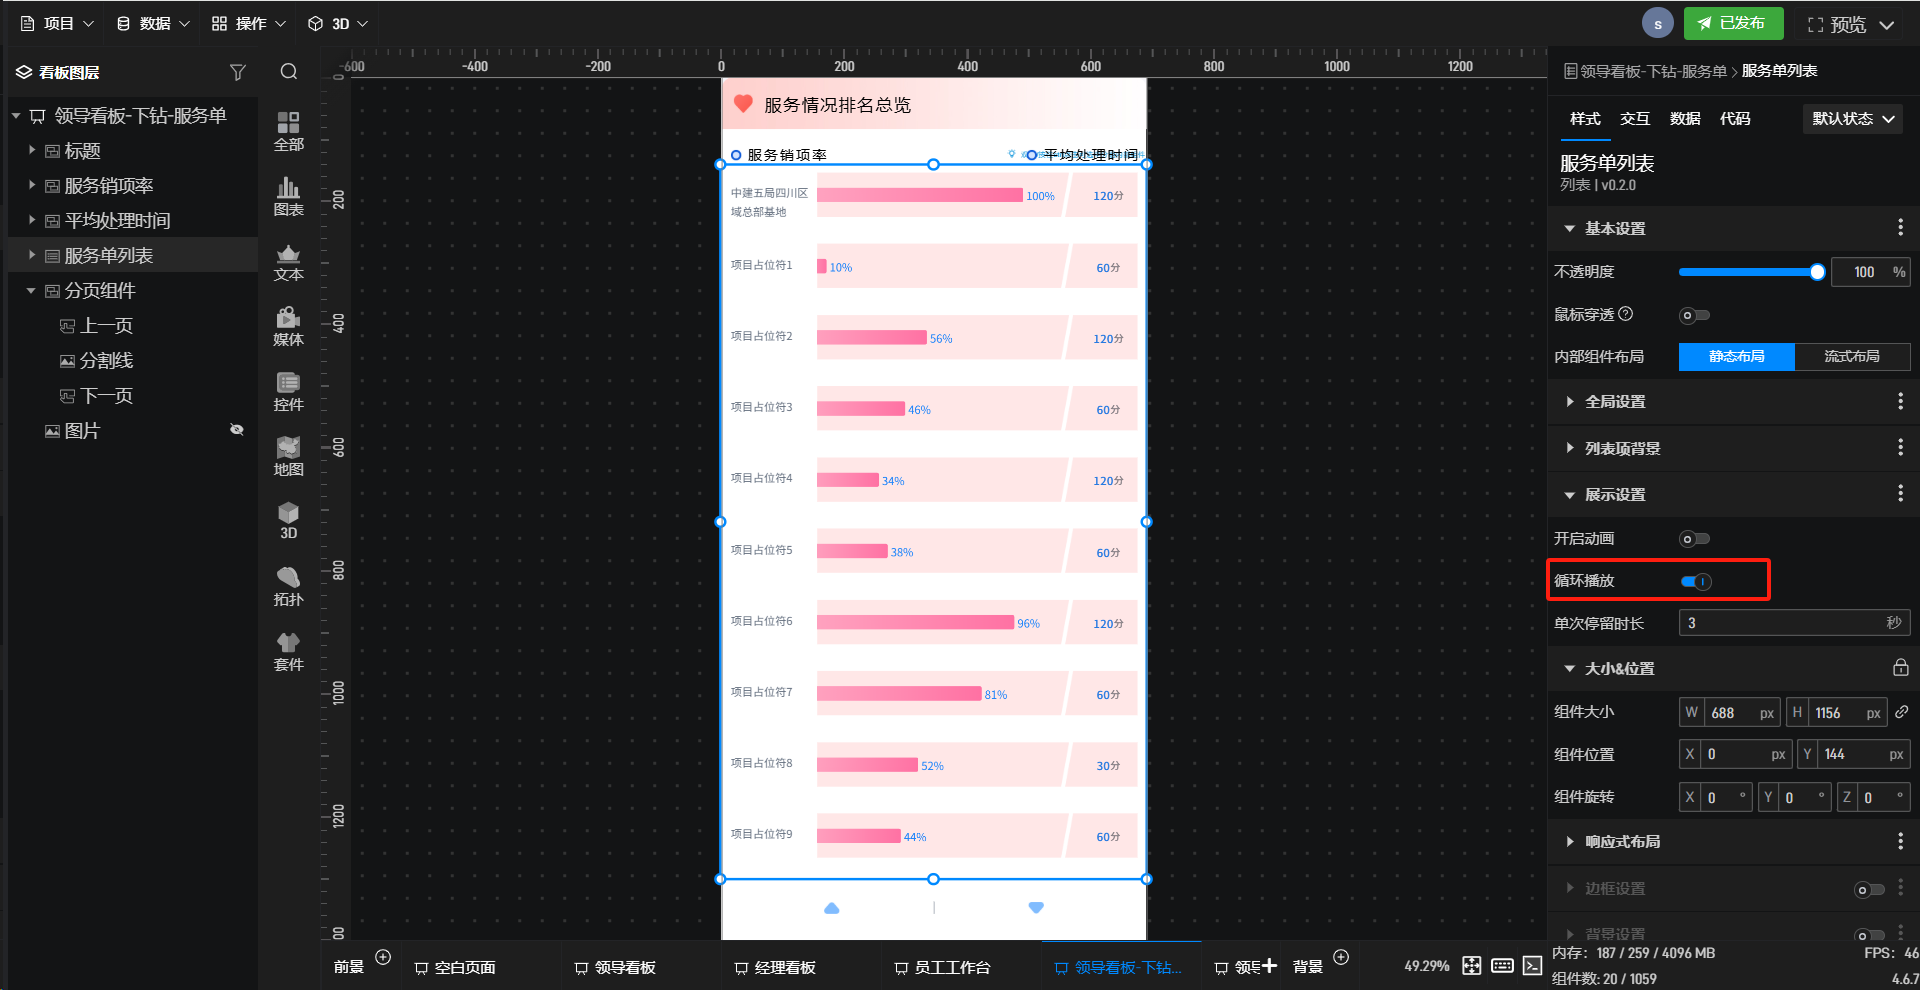Open the 图表 chart component category
This screenshot has width=1920, height=990.
(x=288, y=196)
